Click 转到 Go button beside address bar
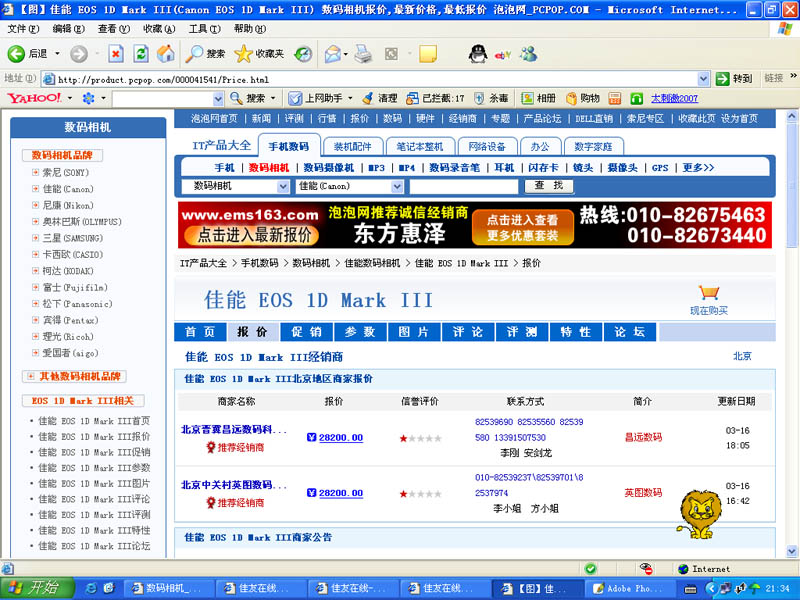 734,79
